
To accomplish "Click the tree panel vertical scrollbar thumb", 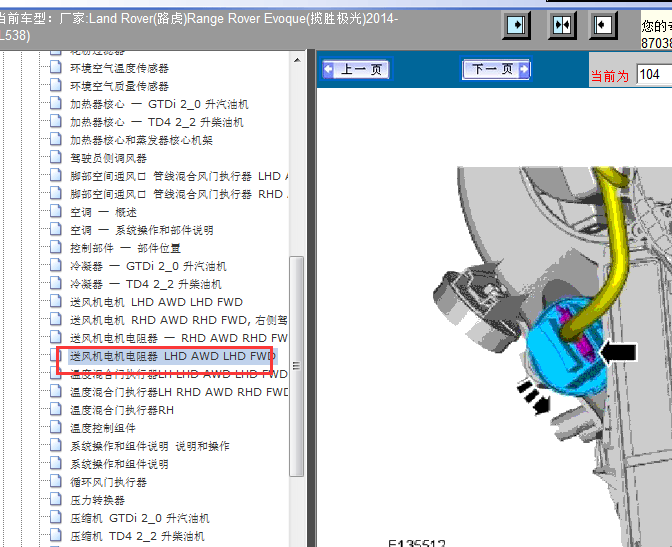I will pyautogui.click(x=296, y=366).
